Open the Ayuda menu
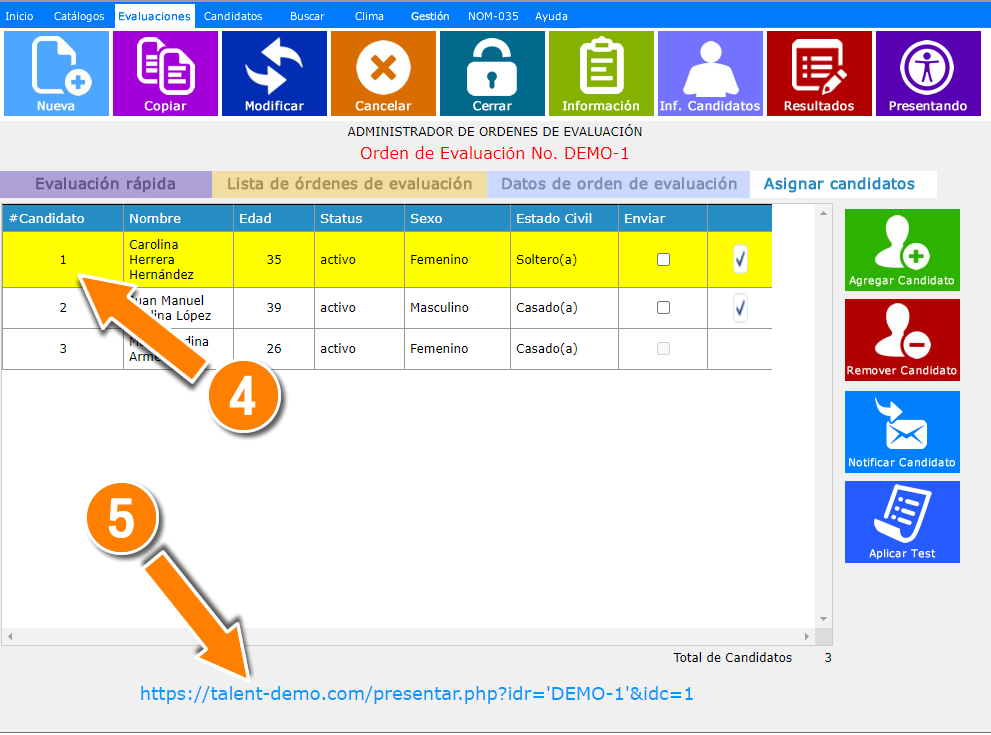991x735 pixels. tap(551, 16)
